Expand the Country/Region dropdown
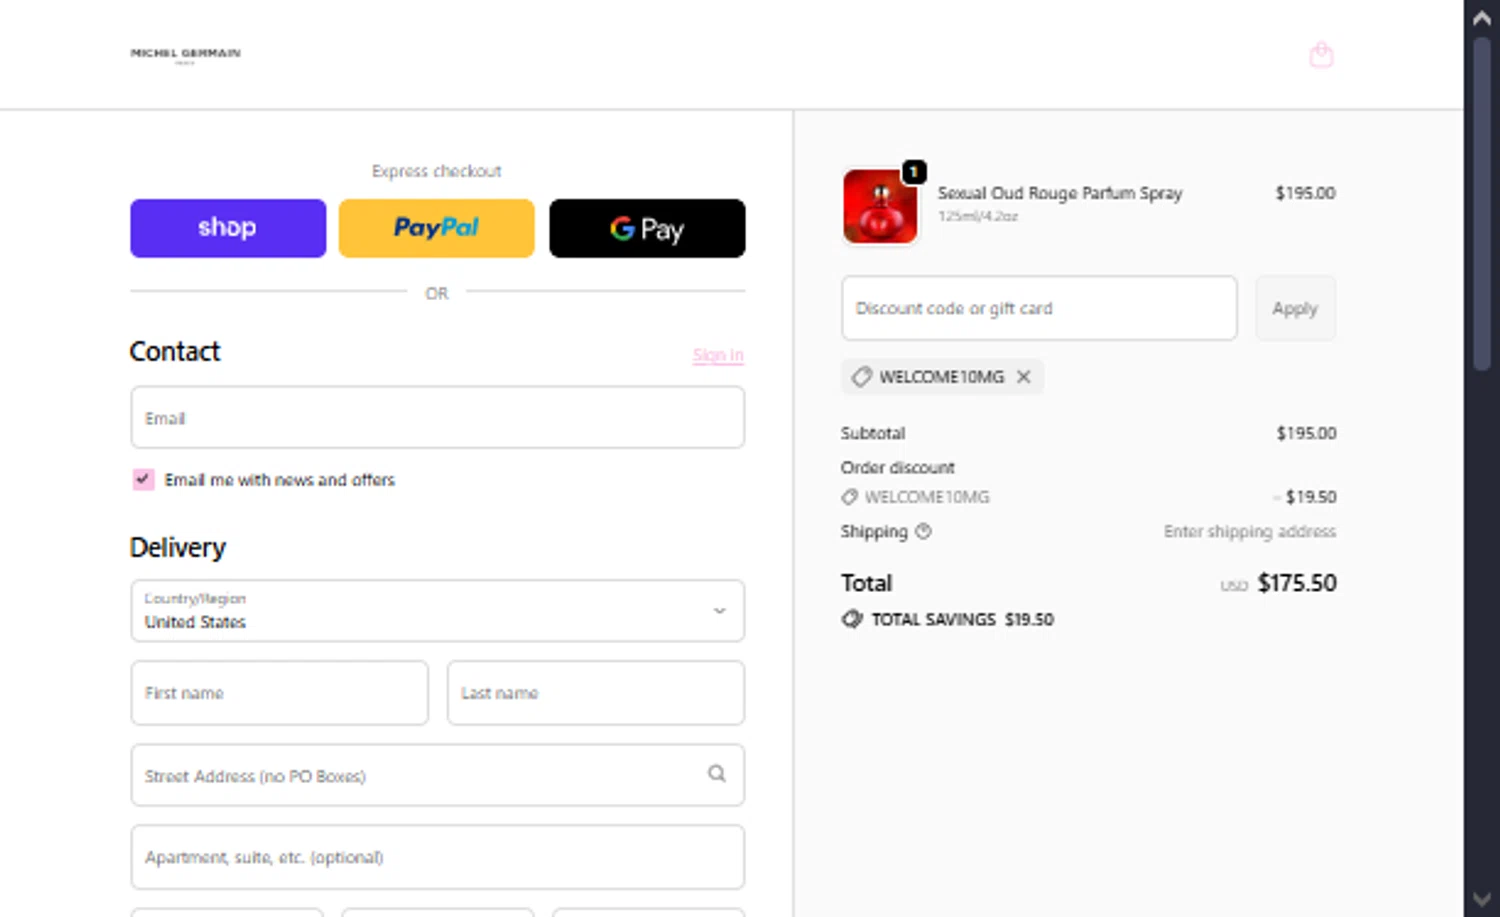 [x=437, y=611]
